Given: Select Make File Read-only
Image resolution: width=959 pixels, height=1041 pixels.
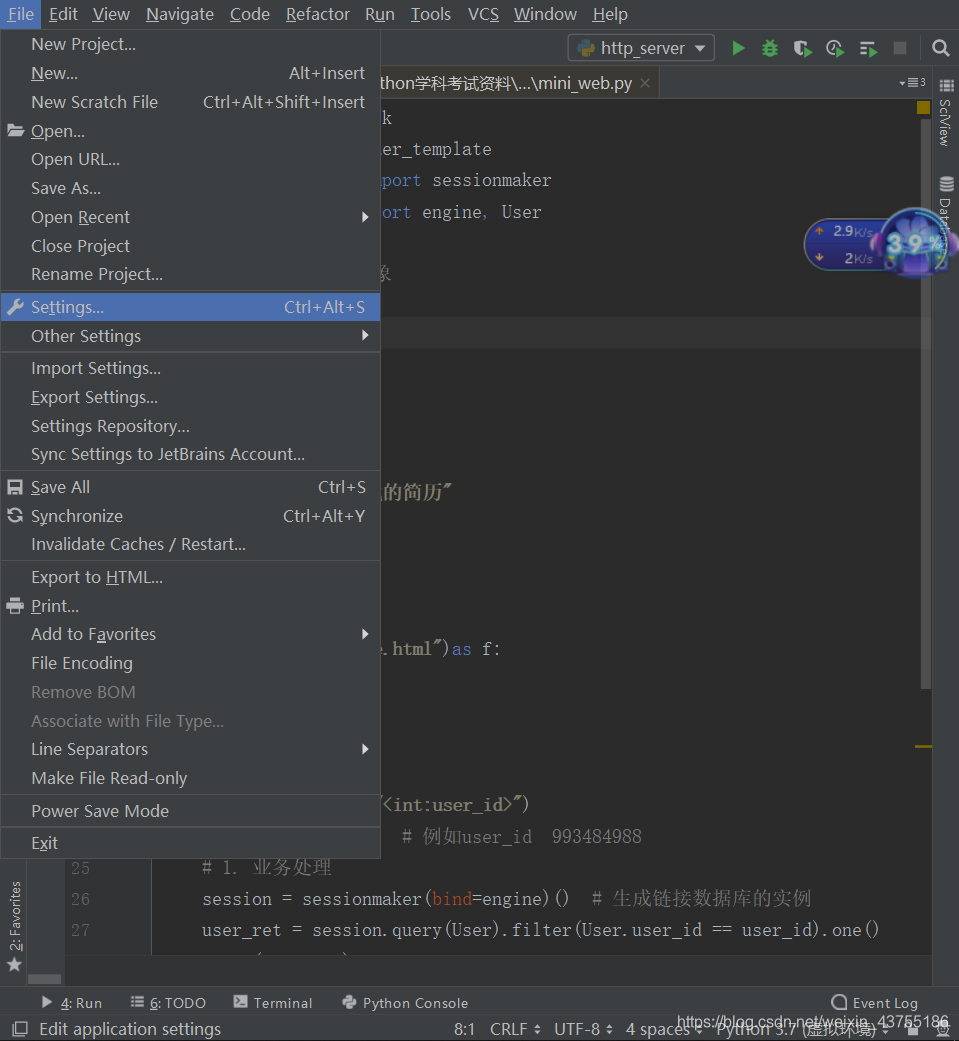Looking at the screenshot, I should [x=191, y=778].
